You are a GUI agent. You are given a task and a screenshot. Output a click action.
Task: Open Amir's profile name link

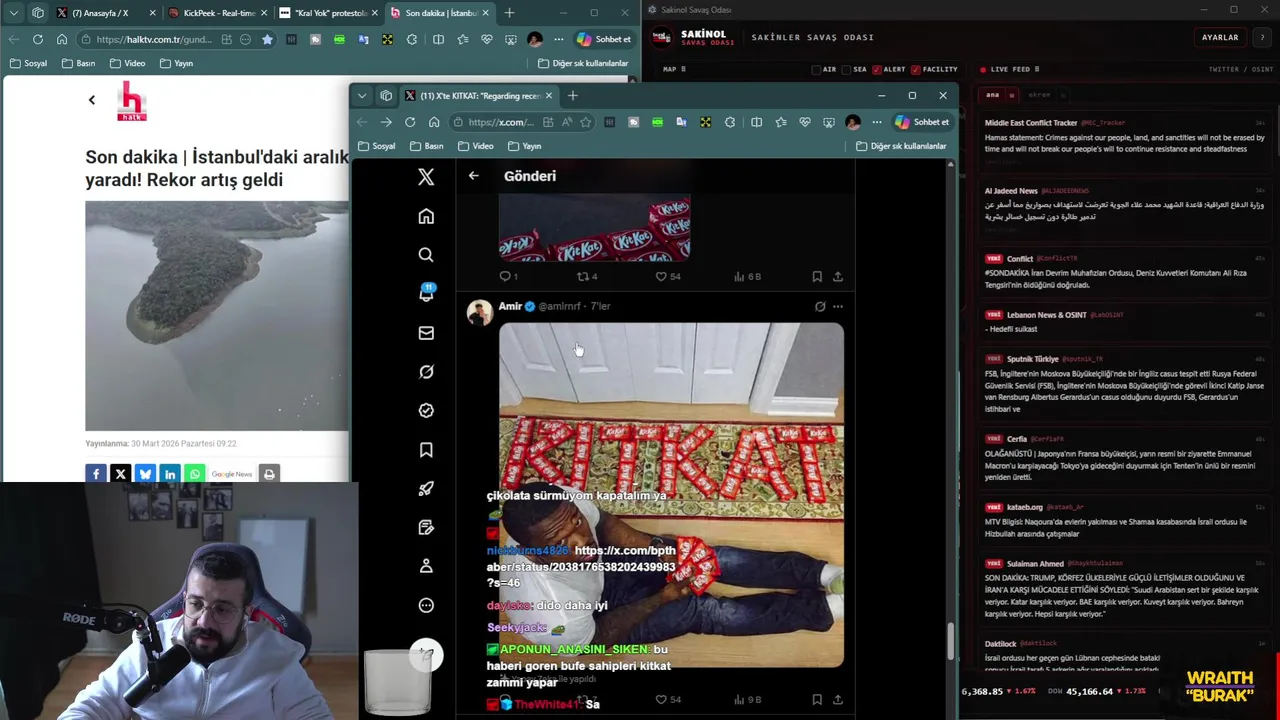(x=510, y=306)
